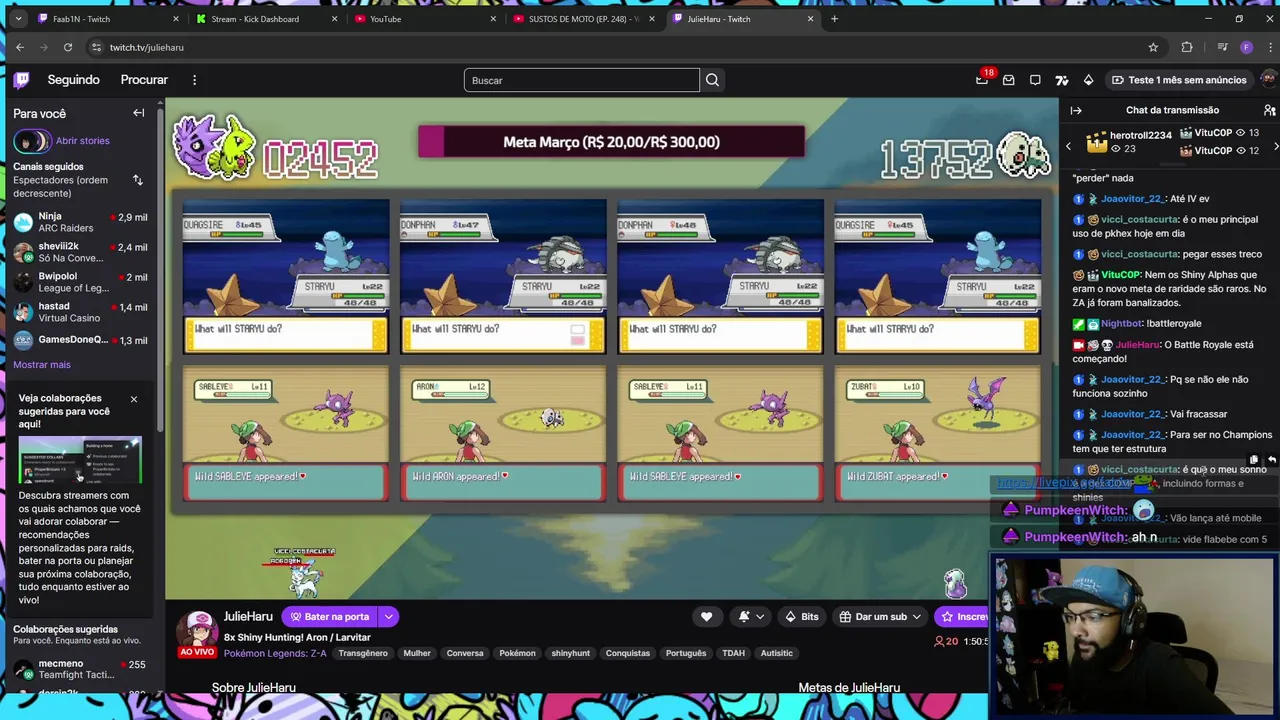
Task: Click the Inscrever subscribe button
Action: point(963,617)
